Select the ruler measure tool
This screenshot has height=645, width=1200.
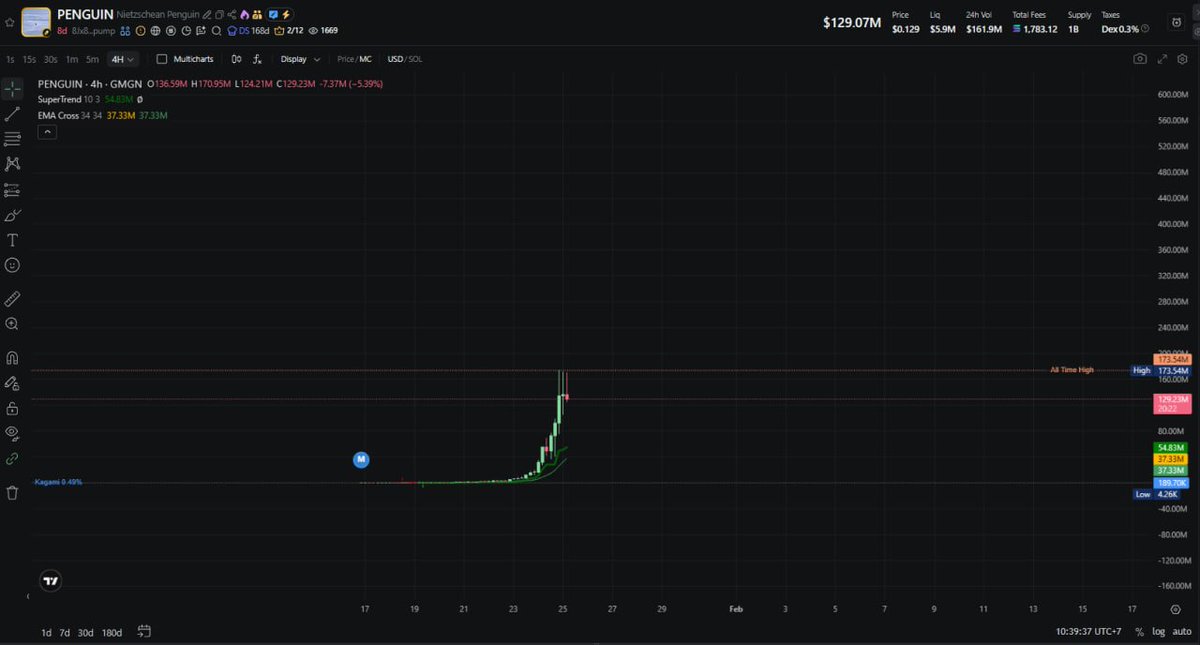tap(13, 298)
